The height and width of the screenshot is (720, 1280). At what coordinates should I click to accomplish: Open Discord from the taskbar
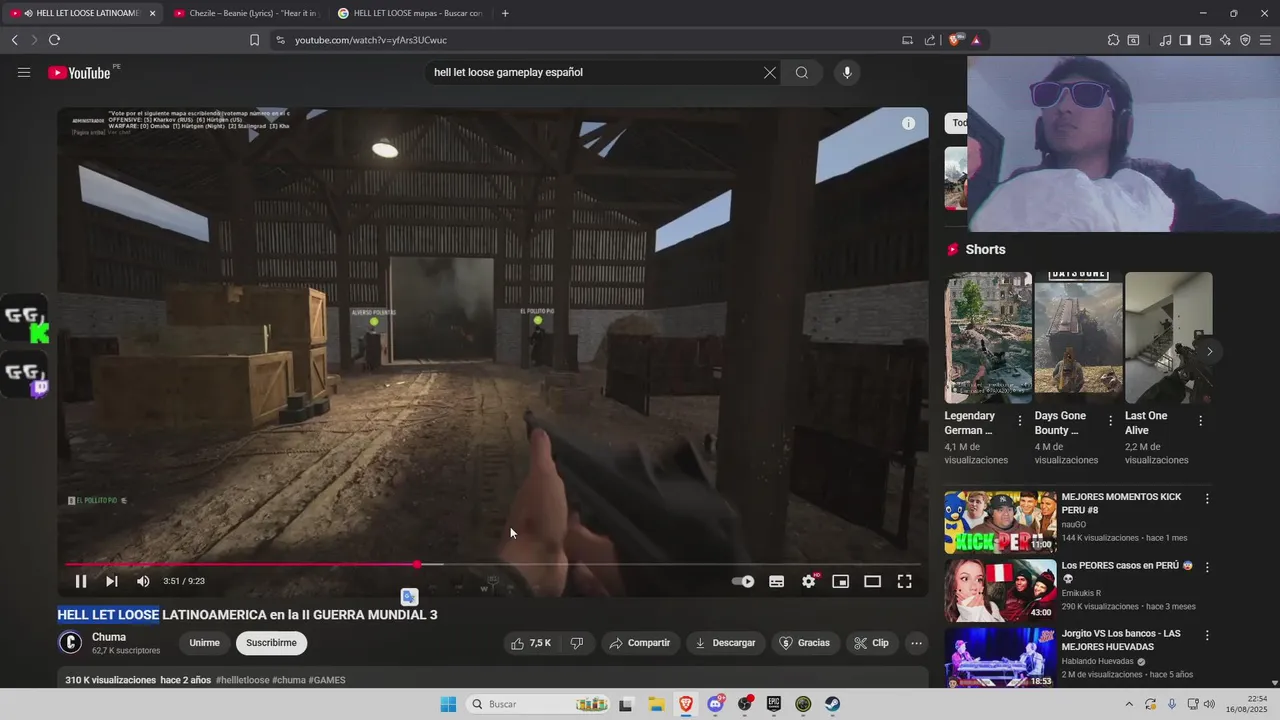tap(716, 704)
